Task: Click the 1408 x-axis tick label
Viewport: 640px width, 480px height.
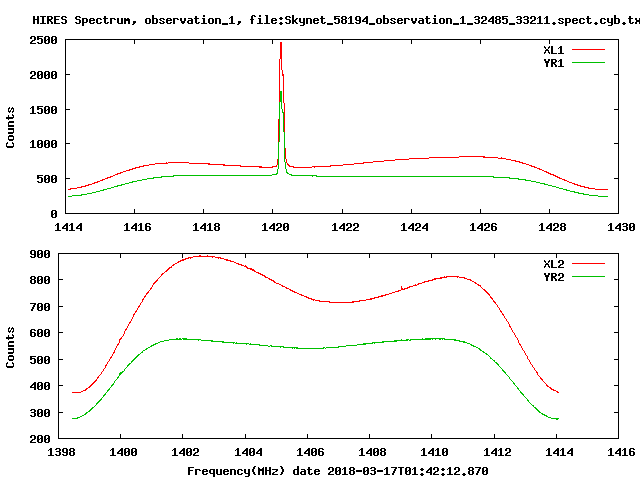Action: click(x=372, y=452)
